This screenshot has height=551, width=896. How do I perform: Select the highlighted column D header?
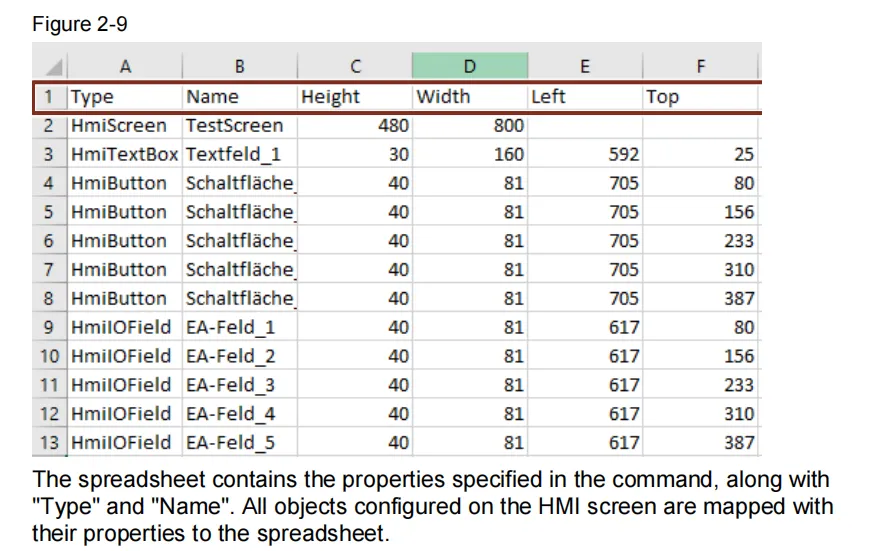tap(469, 67)
